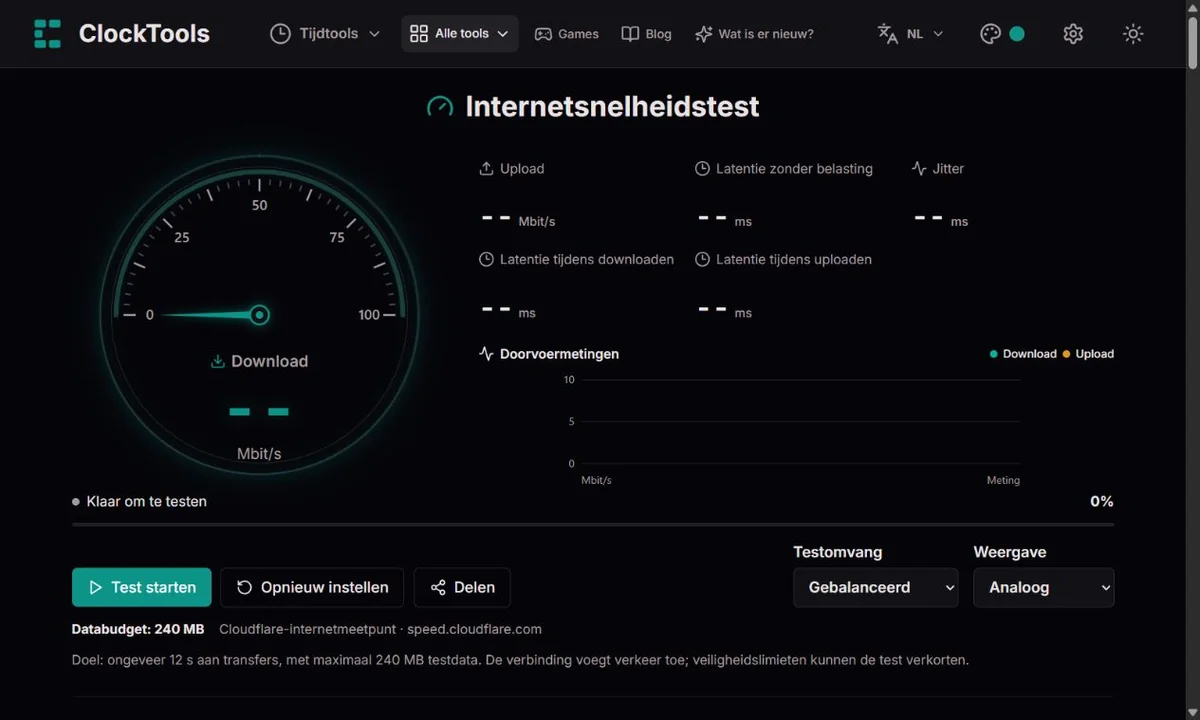Click the Latentie zonder belasting label
The height and width of the screenshot is (720, 1200).
coord(794,169)
